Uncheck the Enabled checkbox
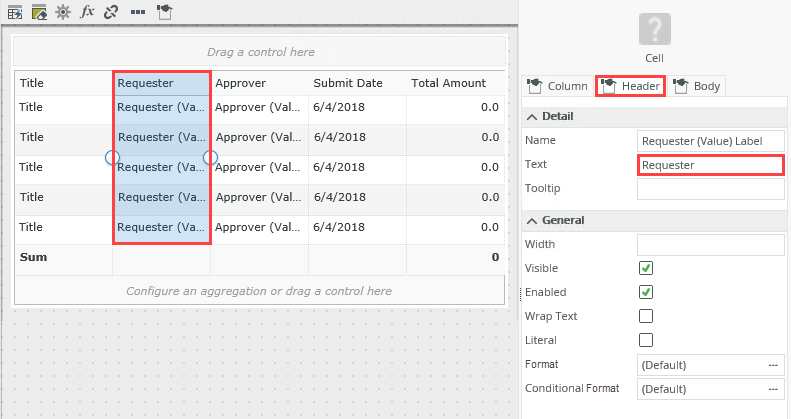 [x=646, y=292]
